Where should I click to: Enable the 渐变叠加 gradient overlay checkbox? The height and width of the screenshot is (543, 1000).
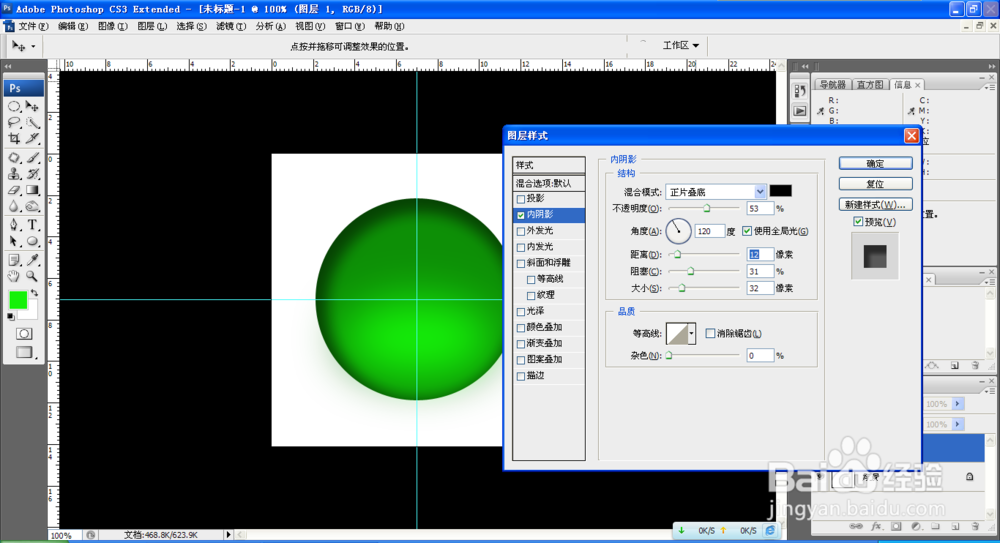pyautogui.click(x=521, y=344)
